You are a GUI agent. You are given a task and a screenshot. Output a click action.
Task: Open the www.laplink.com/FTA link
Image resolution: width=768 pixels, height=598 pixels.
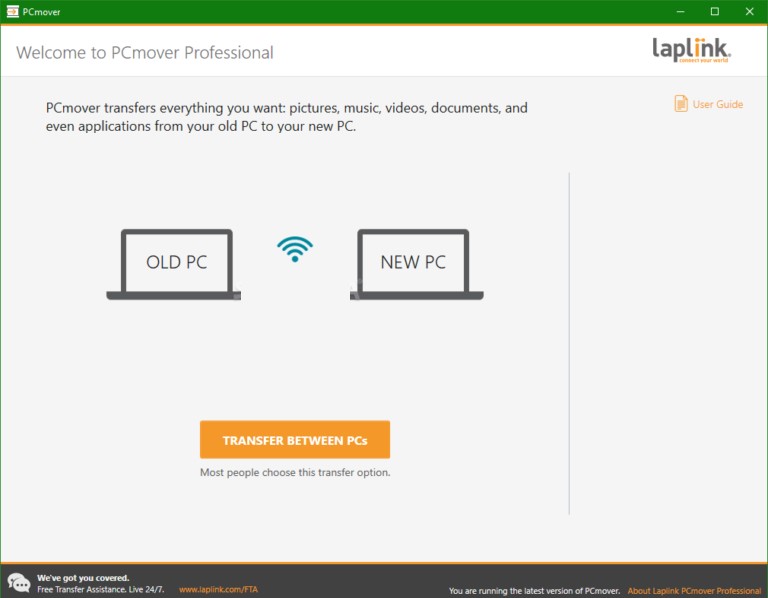(x=218, y=589)
